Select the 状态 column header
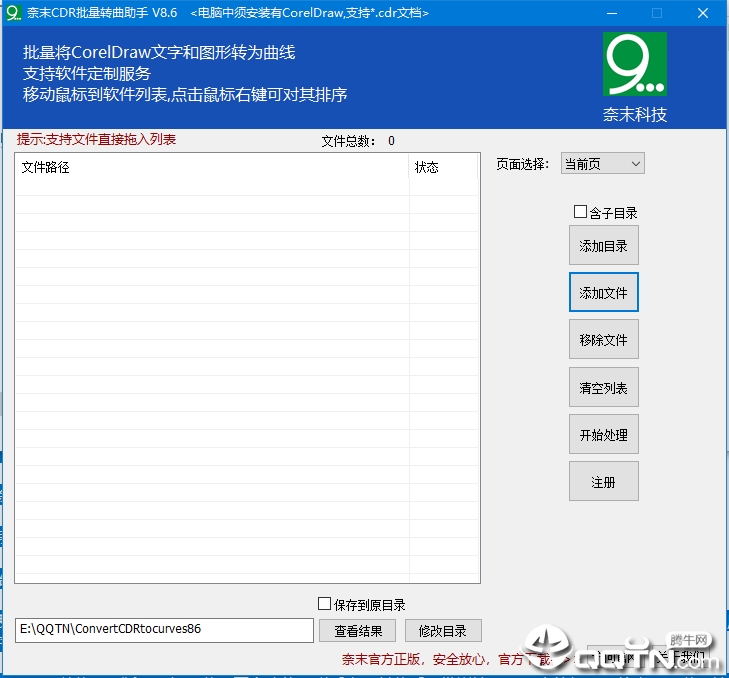729x678 pixels. tap(444, 167)
